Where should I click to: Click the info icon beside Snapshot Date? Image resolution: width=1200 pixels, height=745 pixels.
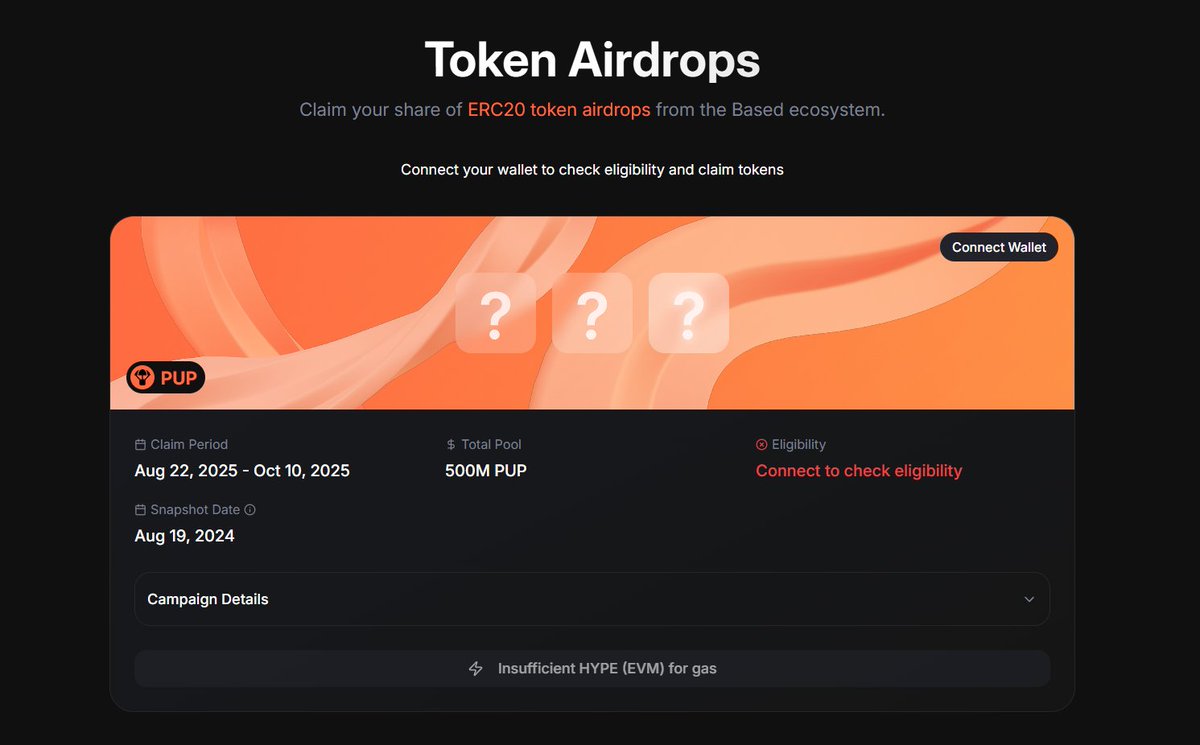pyautogui.click(x=250, y=510)
